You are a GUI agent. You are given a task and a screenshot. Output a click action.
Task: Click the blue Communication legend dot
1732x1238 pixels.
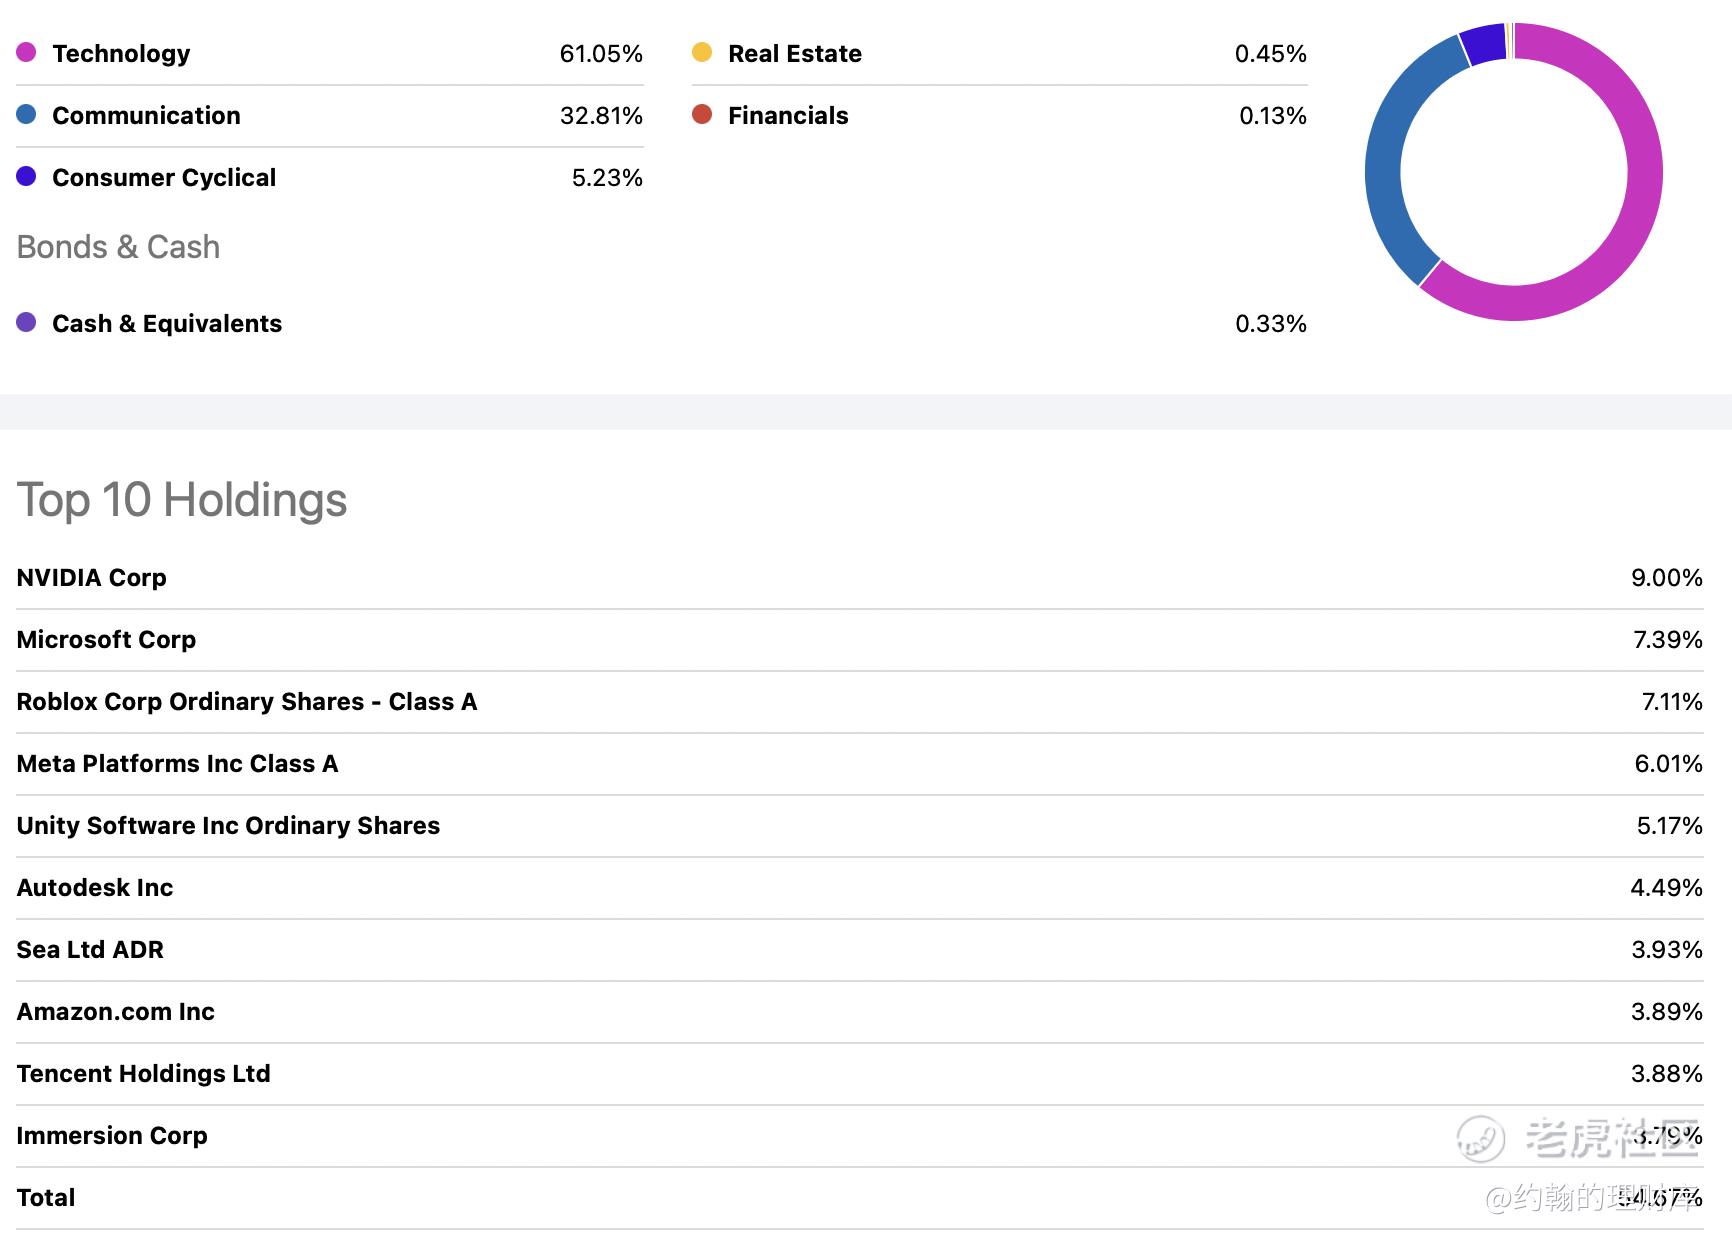27,114
